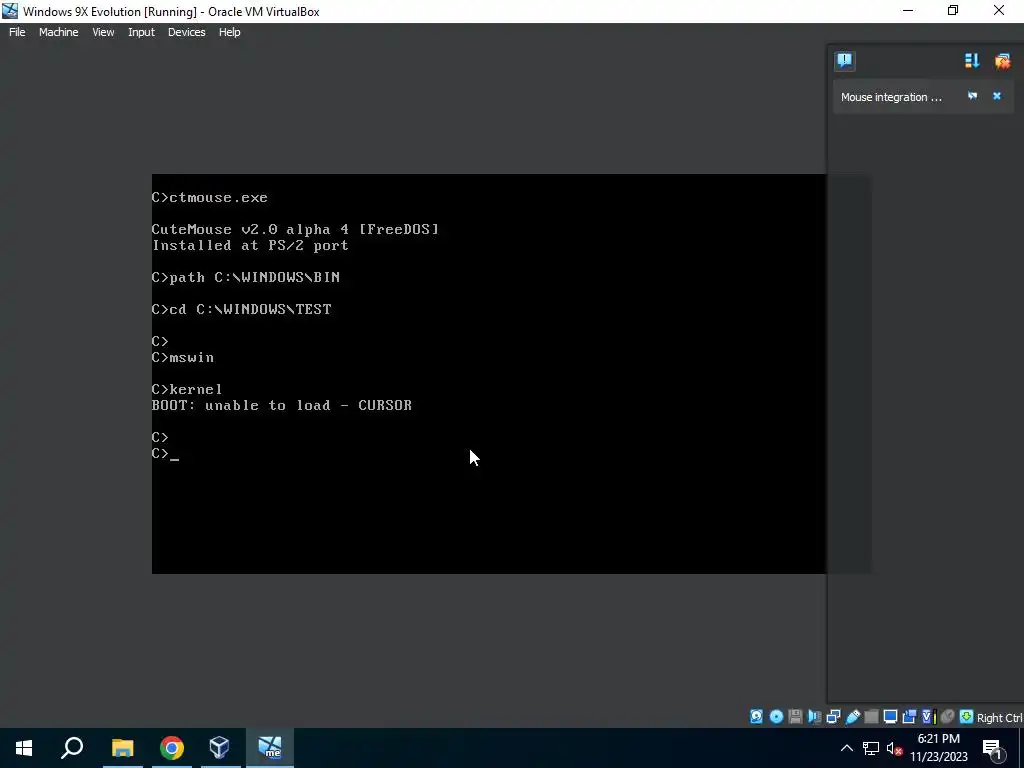Click the audio indicator icon in status bar
Viewport: 1024px width, 768px height.
tap(814, 716)
